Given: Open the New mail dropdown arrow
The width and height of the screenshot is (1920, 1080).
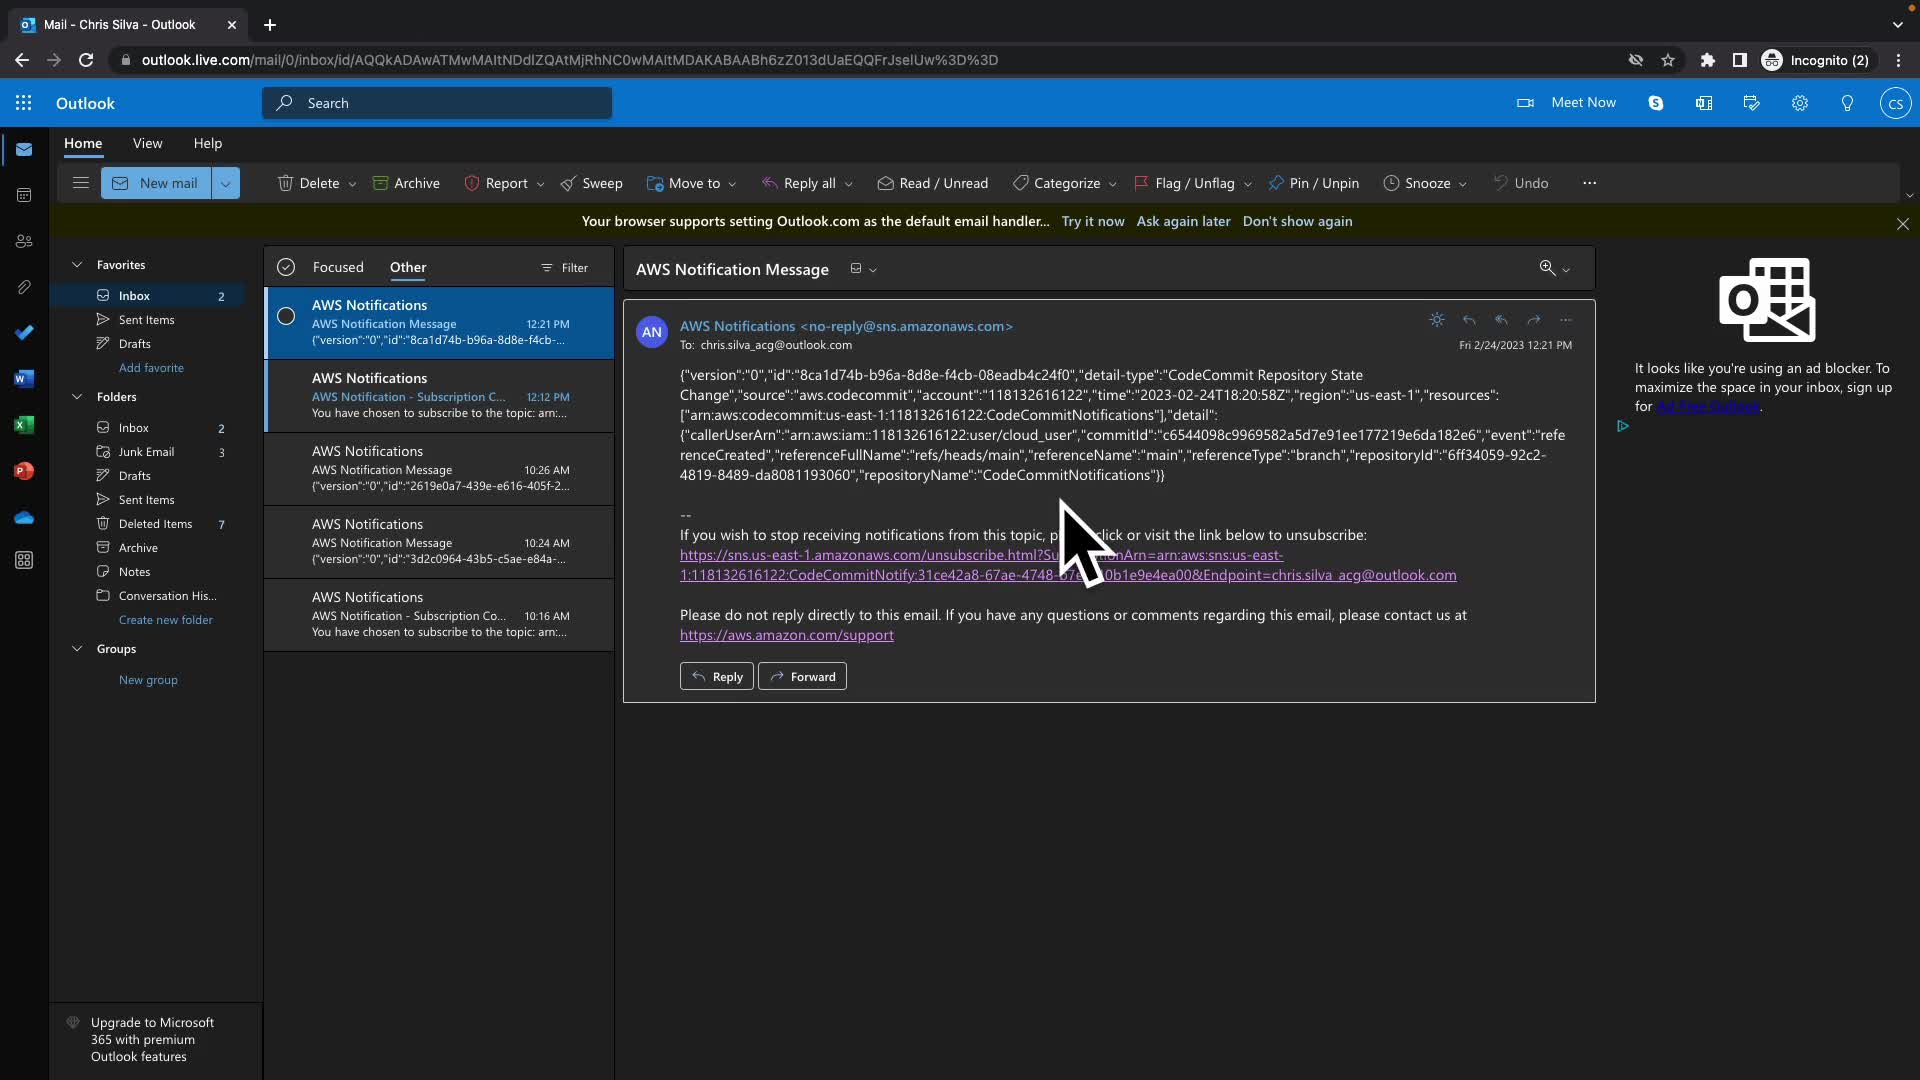Looking at the screenshot, I should [226, 183].
